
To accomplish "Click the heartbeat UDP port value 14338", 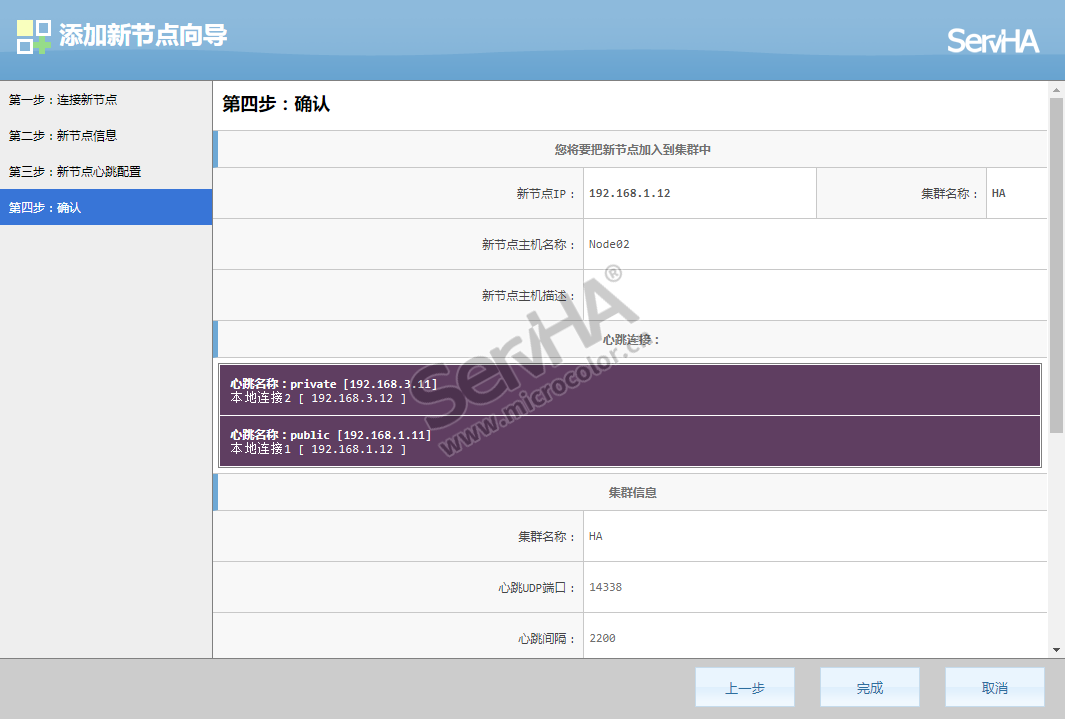I will click(606, 588).
